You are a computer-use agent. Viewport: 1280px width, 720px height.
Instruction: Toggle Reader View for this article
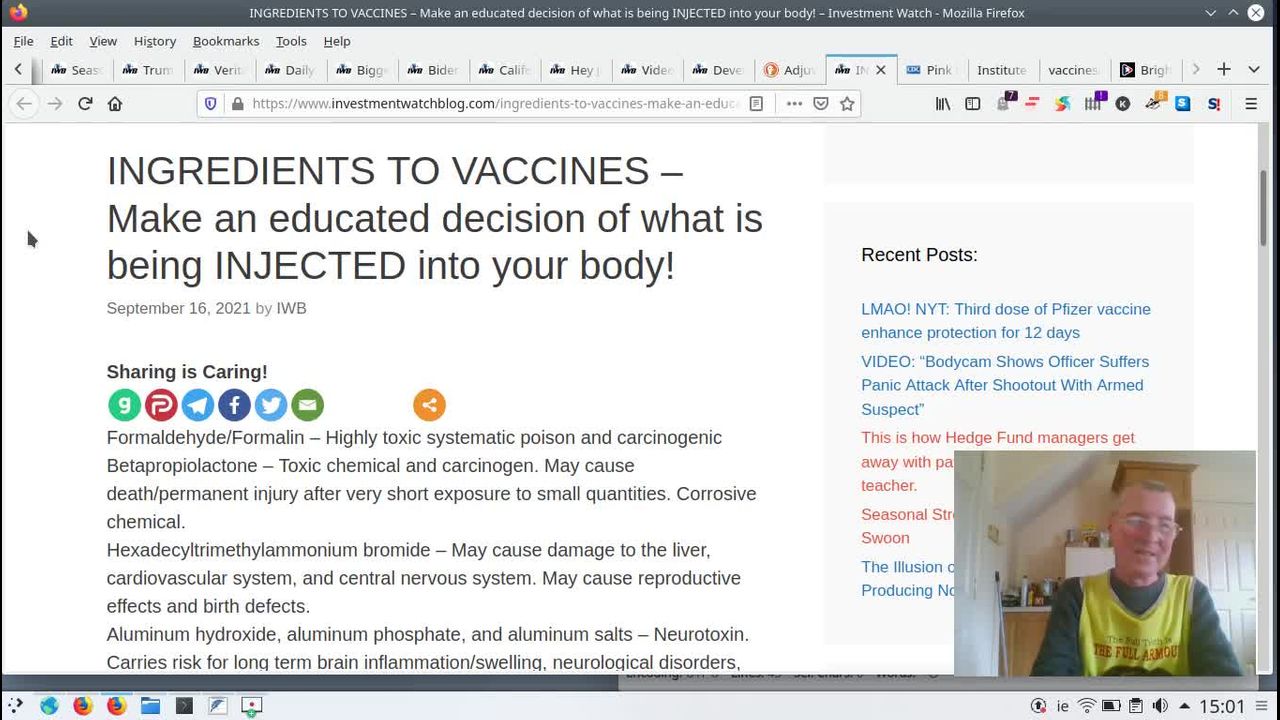click(757, 104)
